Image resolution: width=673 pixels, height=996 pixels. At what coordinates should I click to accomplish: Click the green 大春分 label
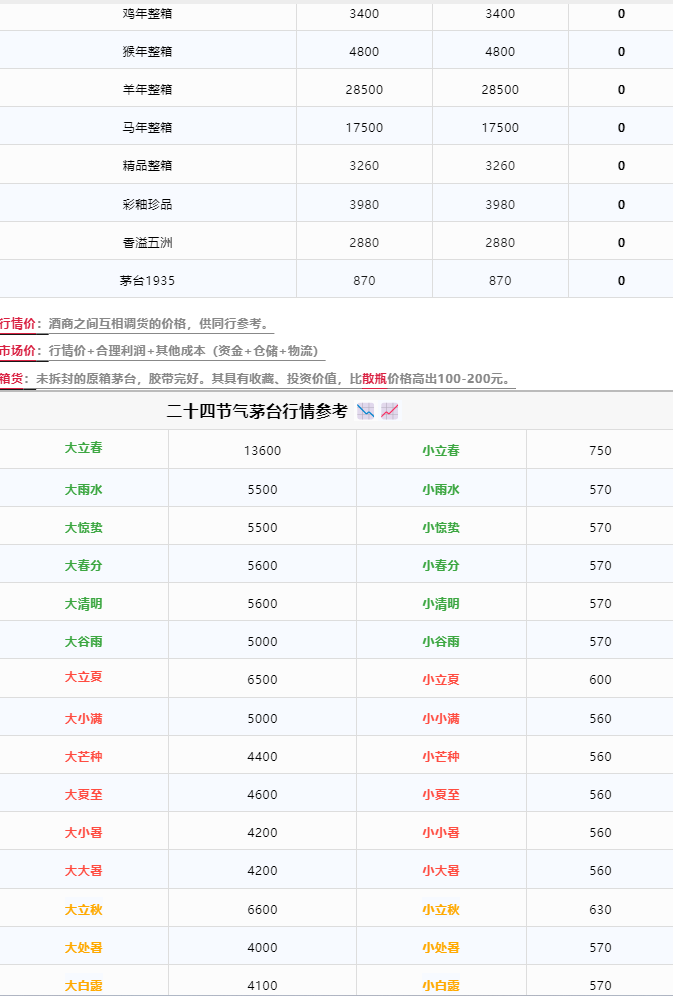83,566
